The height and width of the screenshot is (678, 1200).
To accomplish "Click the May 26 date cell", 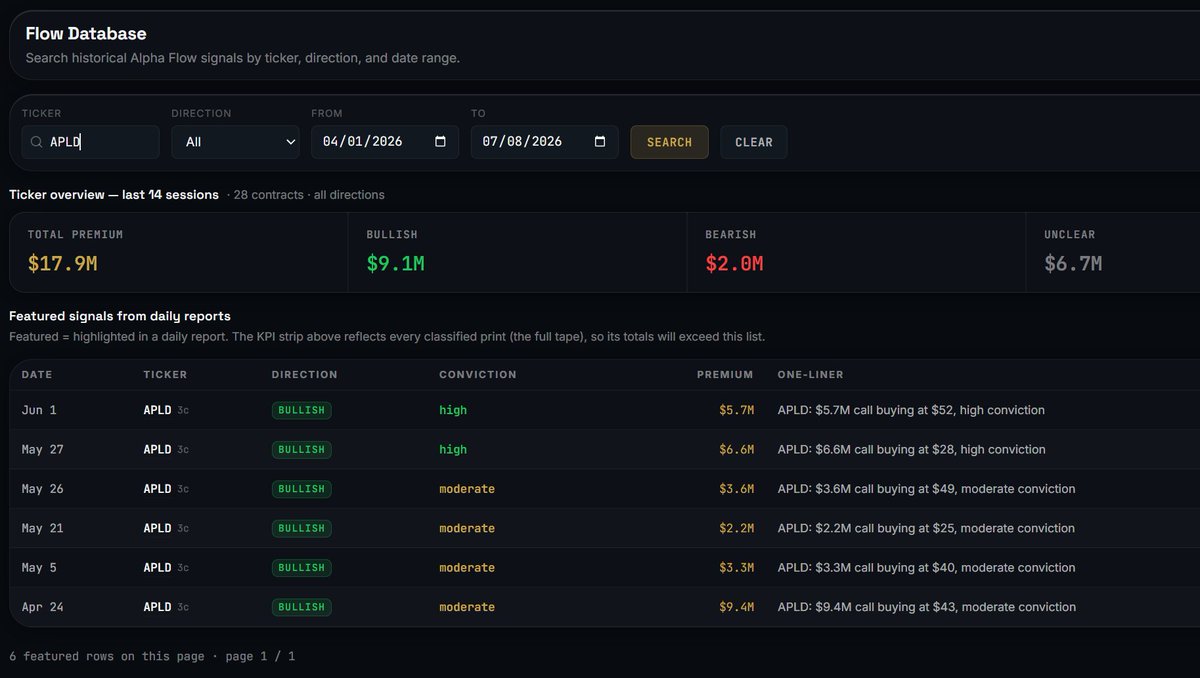I will (x=43, y=489).
